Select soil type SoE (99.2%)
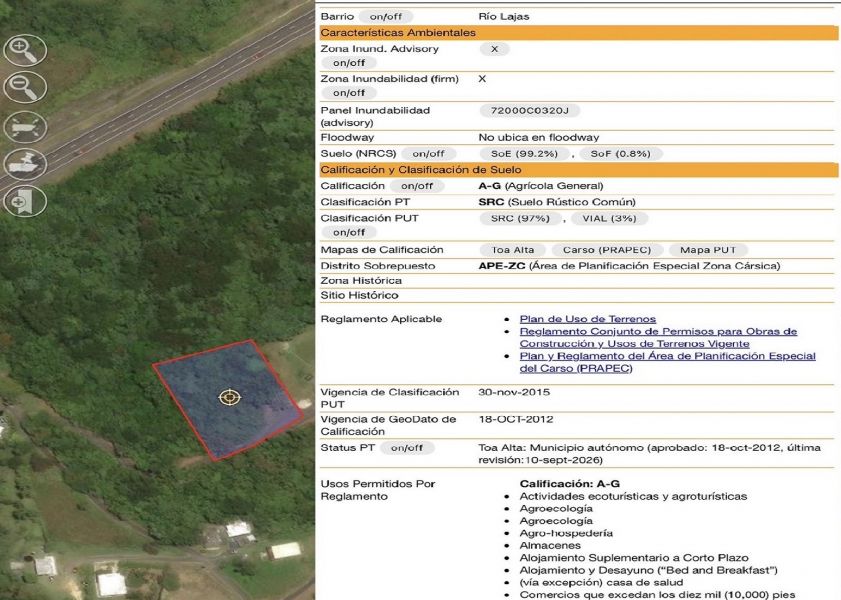 (524, 154)
